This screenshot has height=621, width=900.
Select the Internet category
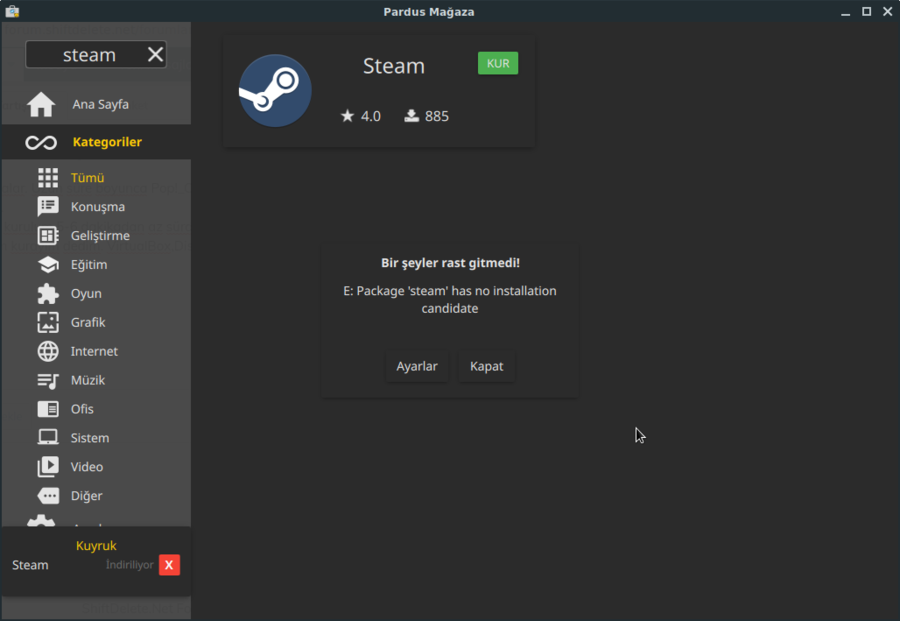[94, 351]
